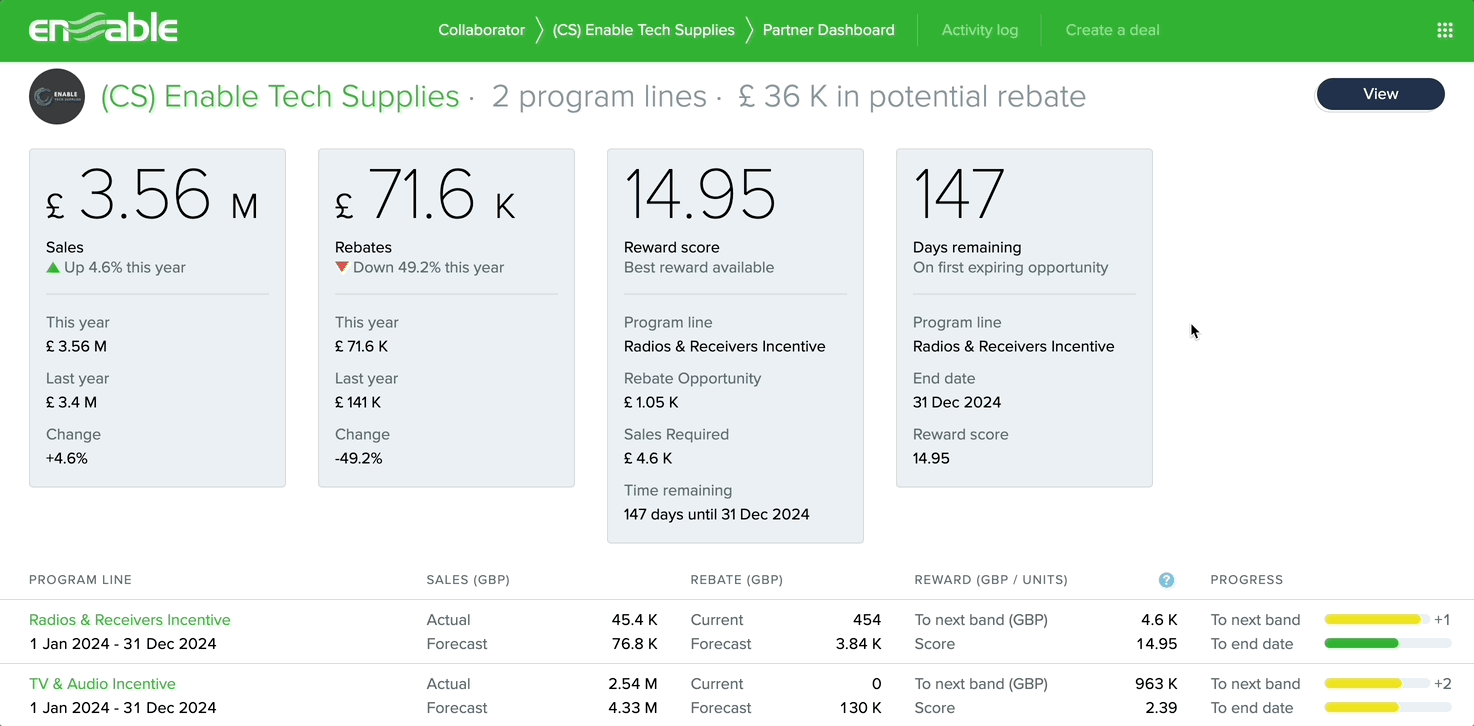1474x726 pixels.
Task: Click the '2 program lines' header text
Action: pyautogui.click(x=599, y=96)
